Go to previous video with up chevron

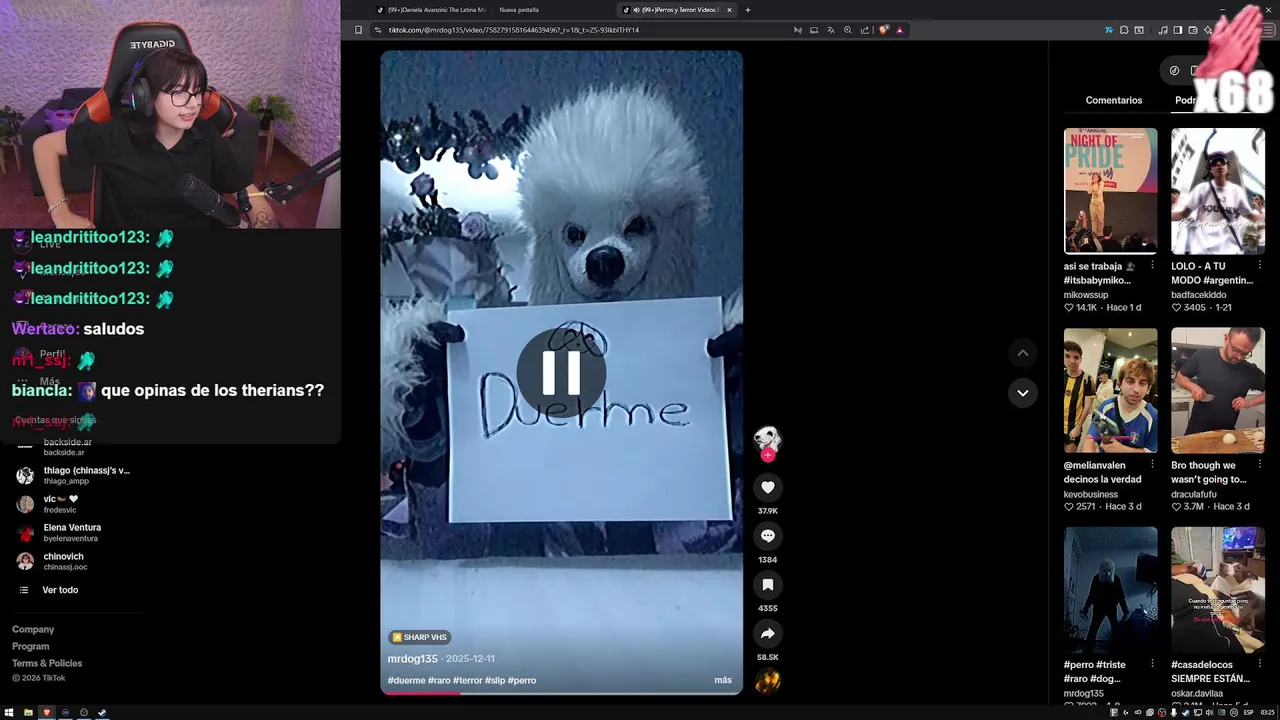click(x=1022, y=353)
